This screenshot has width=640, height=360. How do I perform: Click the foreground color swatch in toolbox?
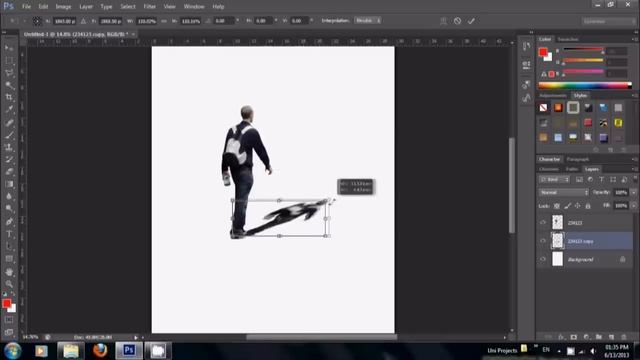coord(7,303)
